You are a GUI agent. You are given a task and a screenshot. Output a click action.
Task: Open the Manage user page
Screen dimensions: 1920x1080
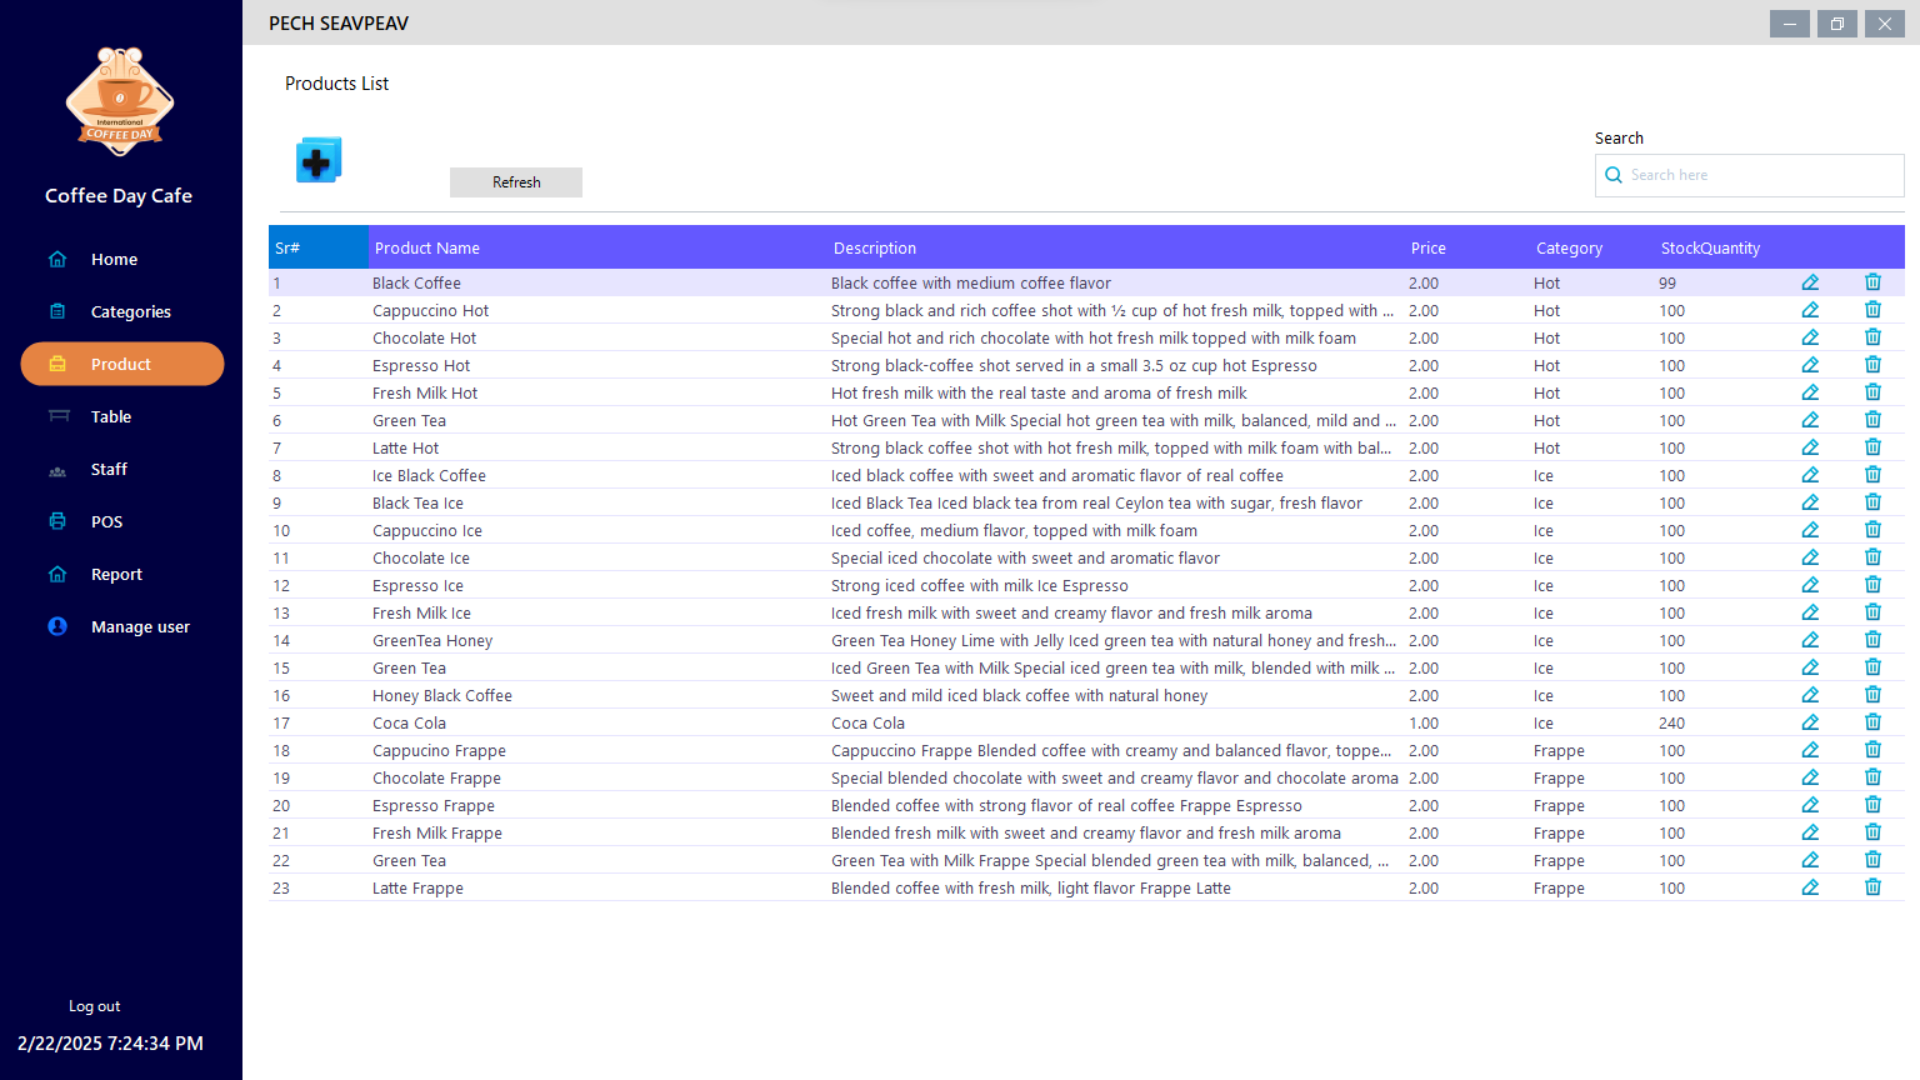click(140, 627)
